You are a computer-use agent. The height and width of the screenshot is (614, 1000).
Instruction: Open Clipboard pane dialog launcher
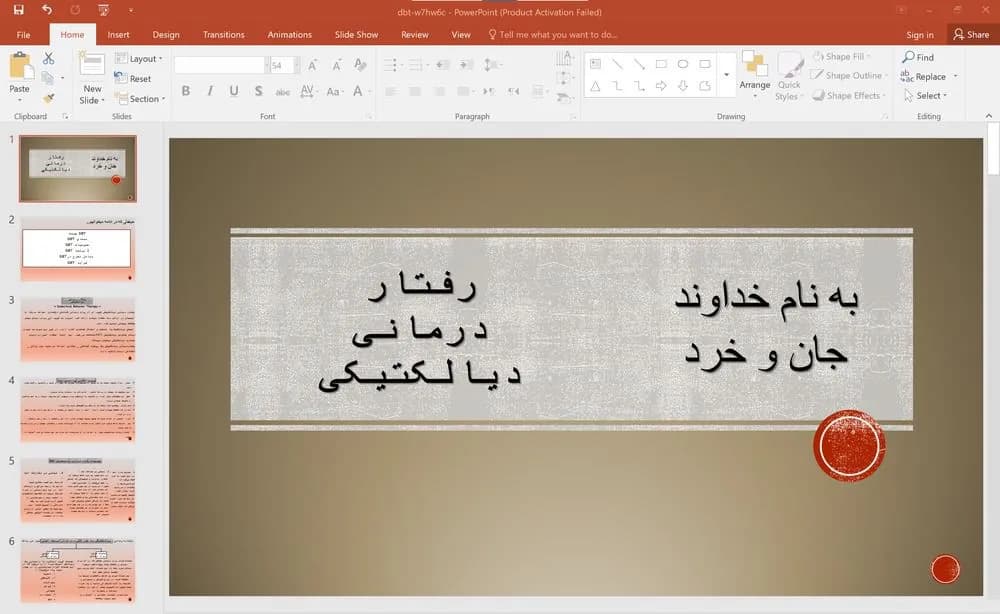click(65, 116)
